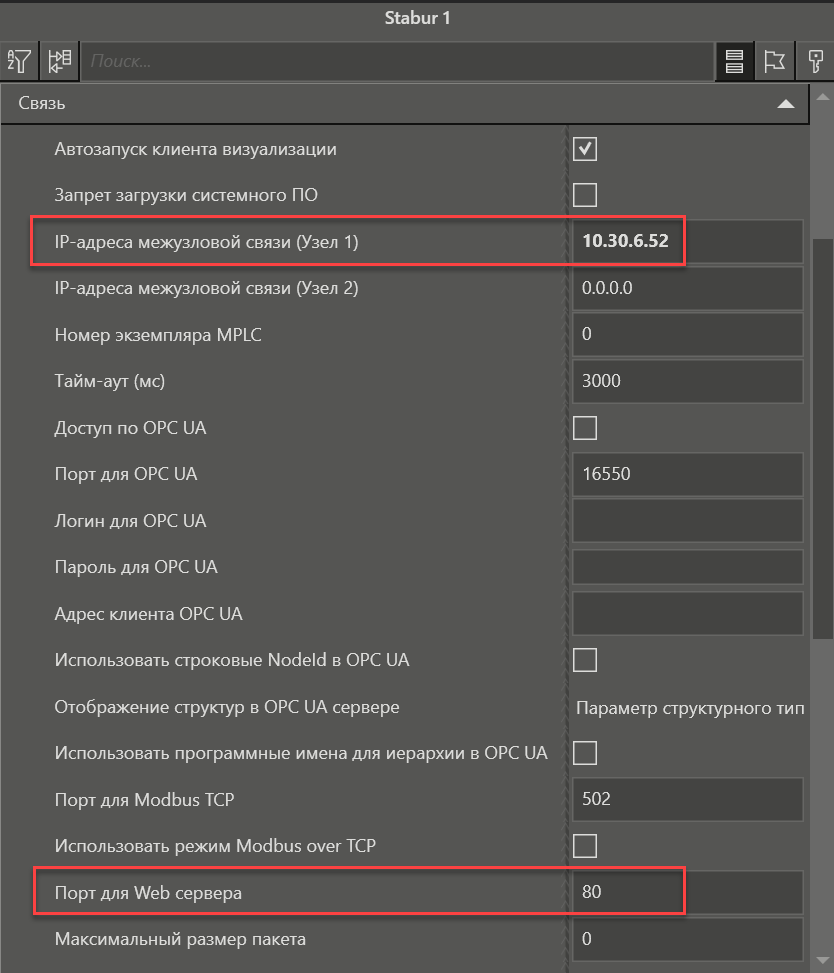Image resolution: width=834 pixels, height=973 pixels.
Task: Select label Номер экземпляра MPLC
Action: tap(158, 335)
